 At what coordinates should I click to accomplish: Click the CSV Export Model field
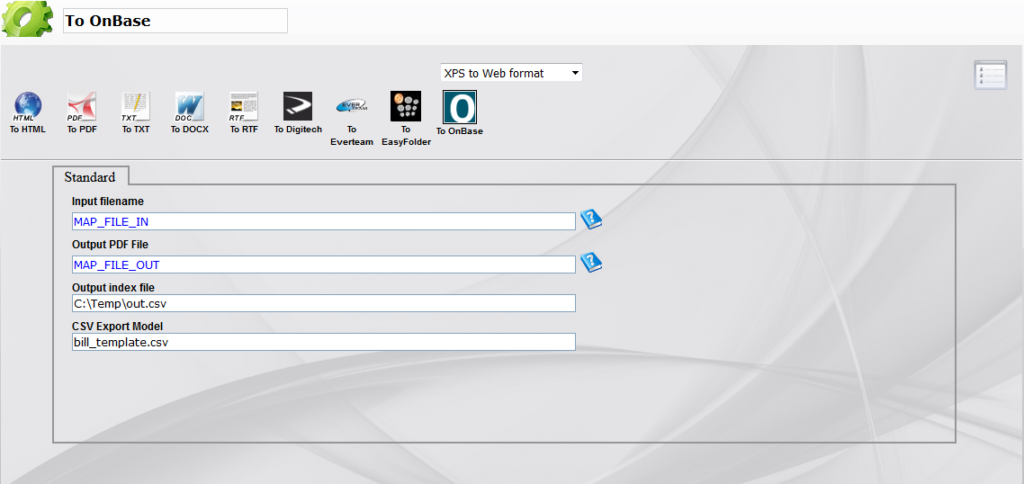point(323,342)
